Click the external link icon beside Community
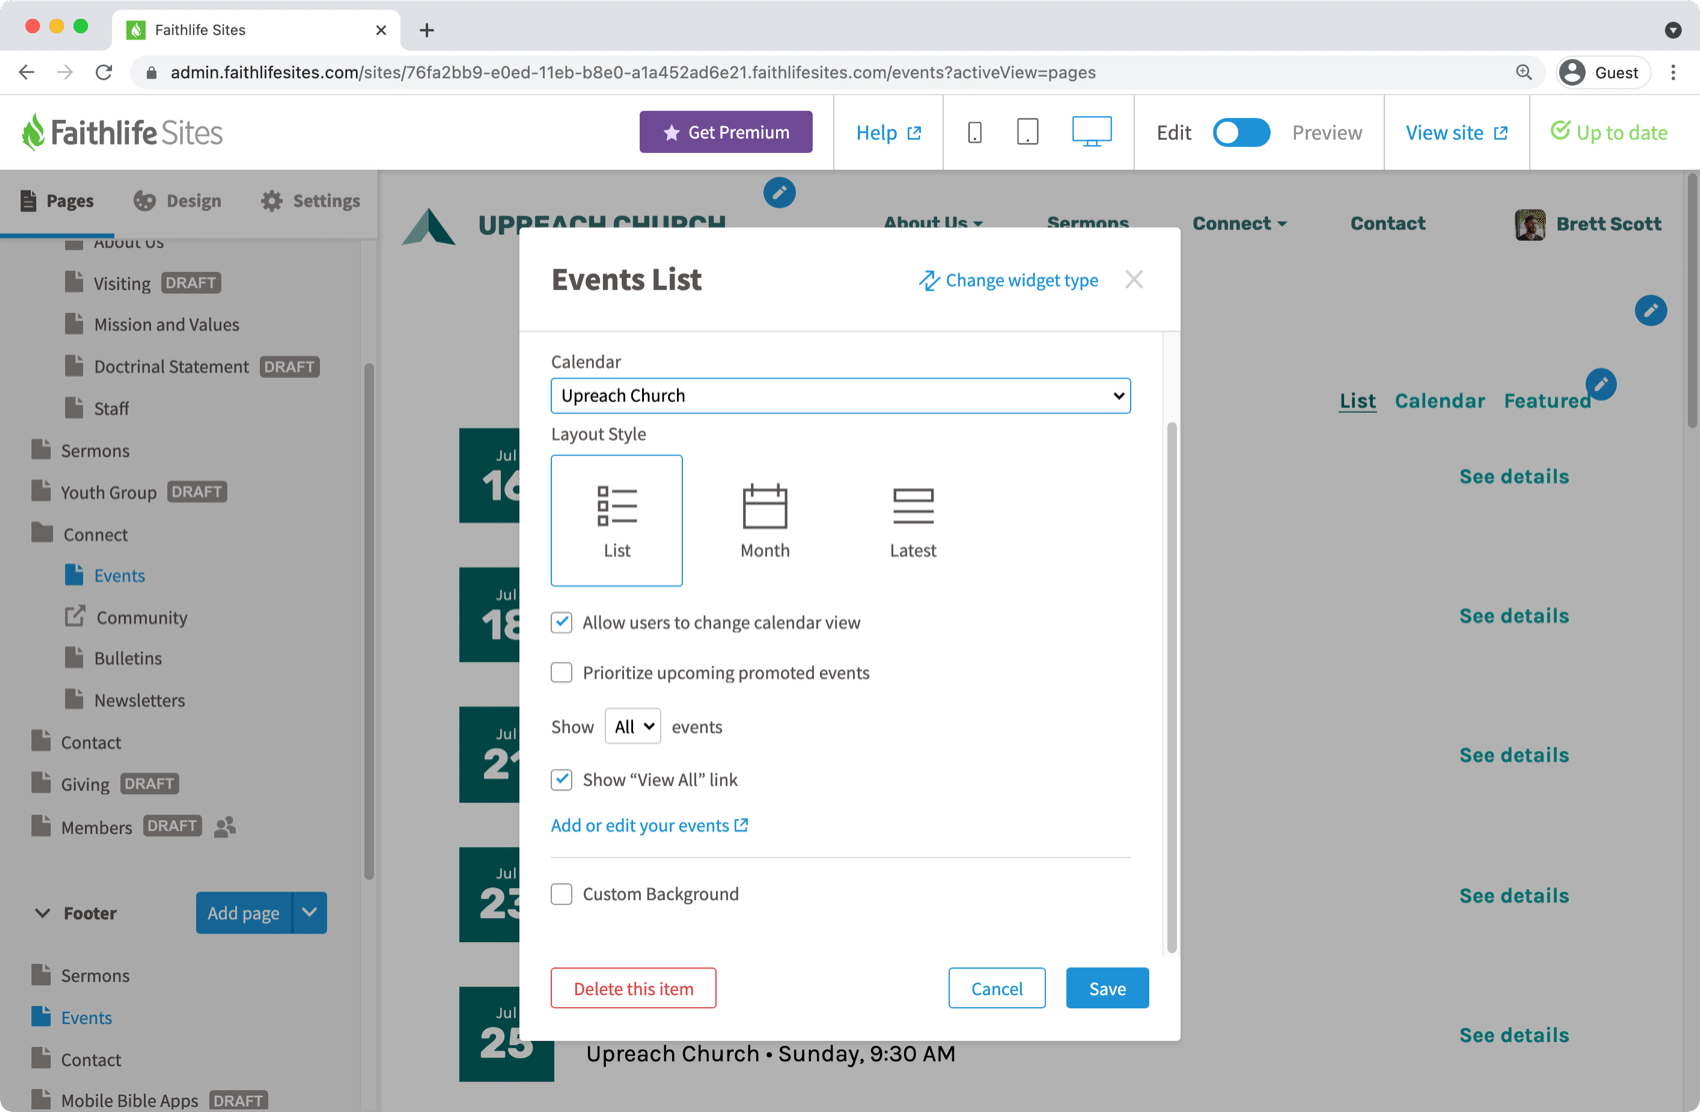The width and height of the screenshot is (1700, 1112). click(74, 617)
